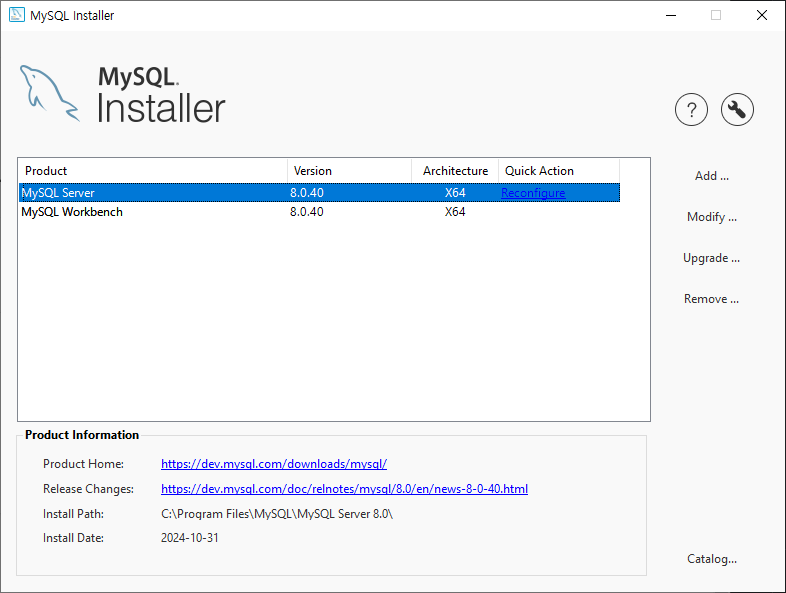Sort by the Product column header

pyautogui.click(x=153, y=171)
